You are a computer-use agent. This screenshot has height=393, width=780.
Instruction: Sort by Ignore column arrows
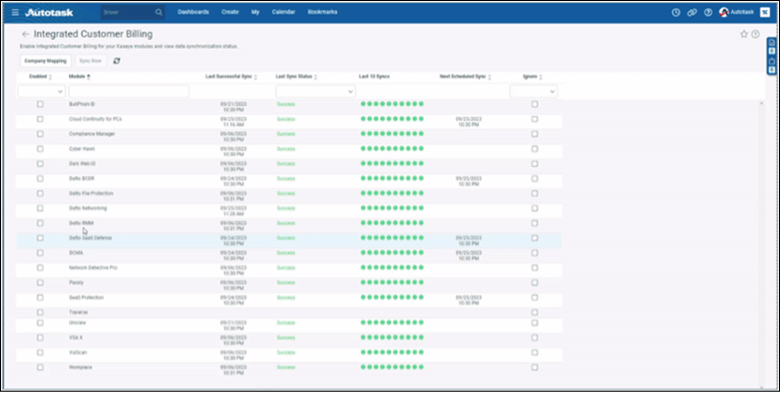point(541,77)
